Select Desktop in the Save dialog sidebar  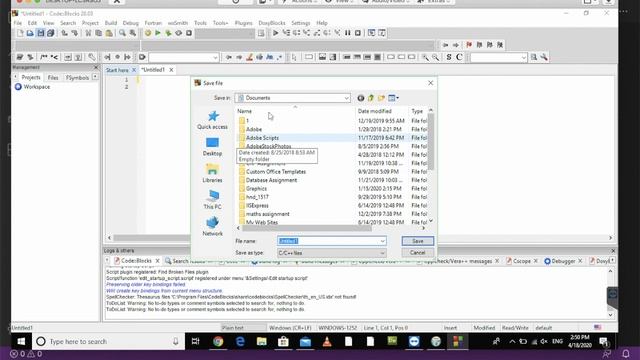[212, 147]
